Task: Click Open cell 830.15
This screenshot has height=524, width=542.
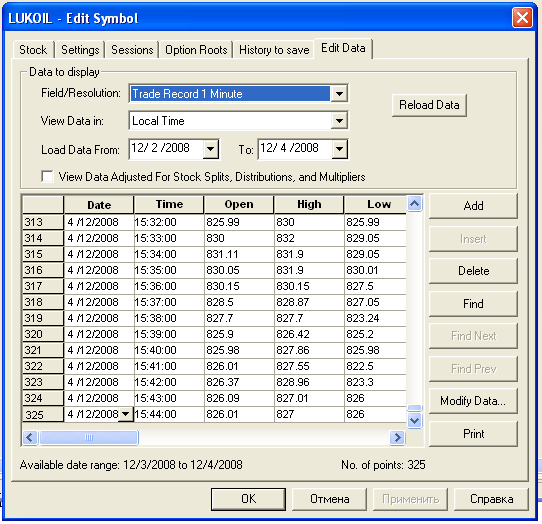Action: pyautogui.click(x=239, y=286)
